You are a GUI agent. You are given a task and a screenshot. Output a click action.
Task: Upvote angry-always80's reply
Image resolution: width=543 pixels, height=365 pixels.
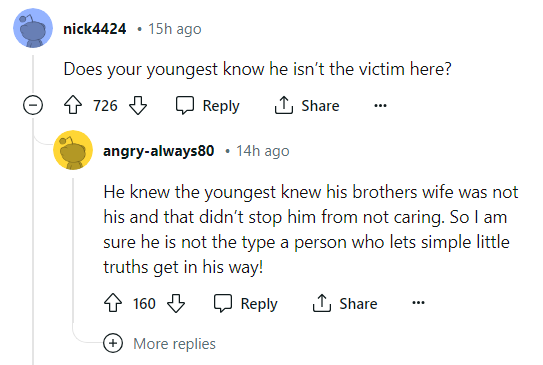(x=113, y=303)
